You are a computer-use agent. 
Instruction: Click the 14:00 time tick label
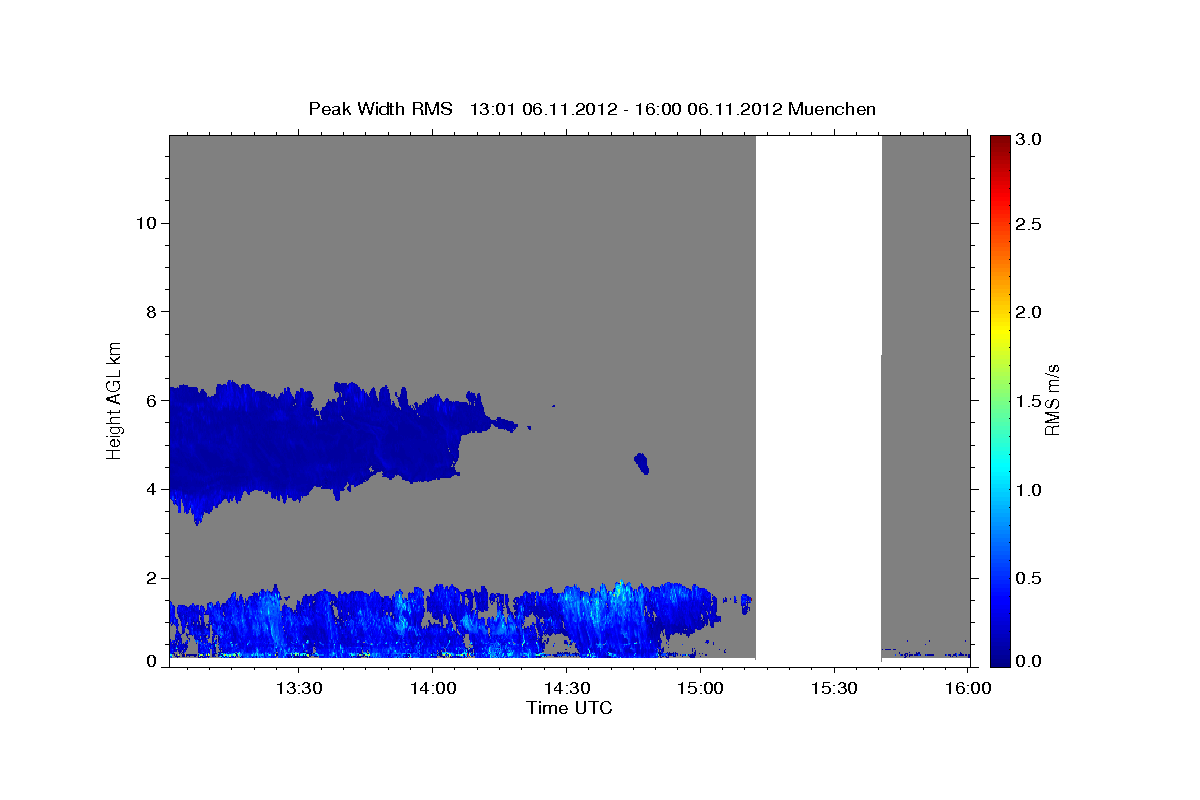point(433,688)
